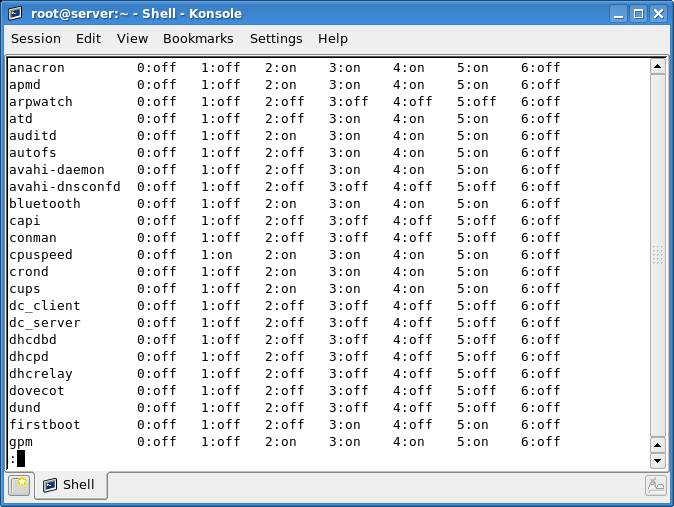Image resolution: width=674 pixels, height=507 pixels.
Task: Open the Settings menu
Action: [x=276, y=39]
